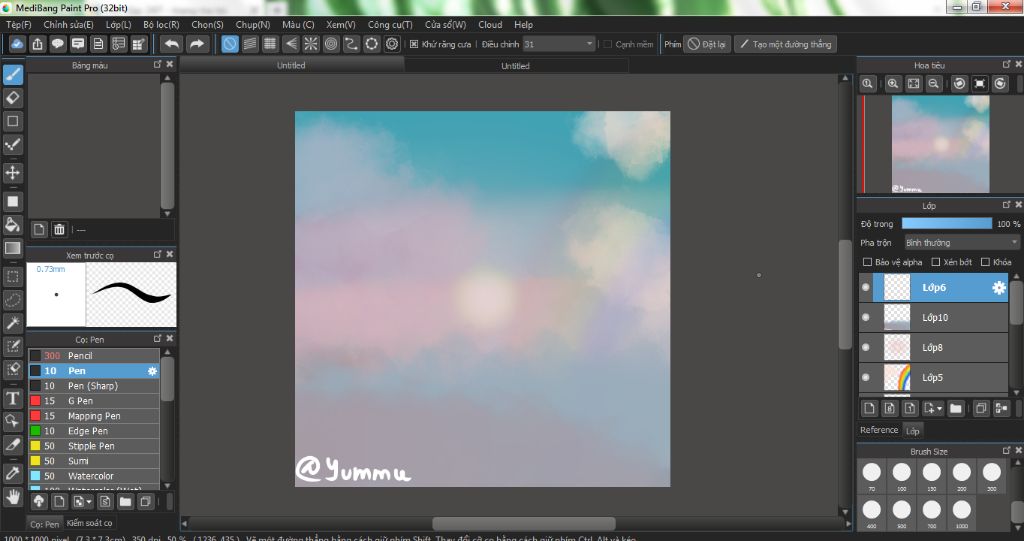Image resolution: width=1024 pixels, height=541 pixels.
Task: Switch to the Reference tab
Action: click(879, 430)
